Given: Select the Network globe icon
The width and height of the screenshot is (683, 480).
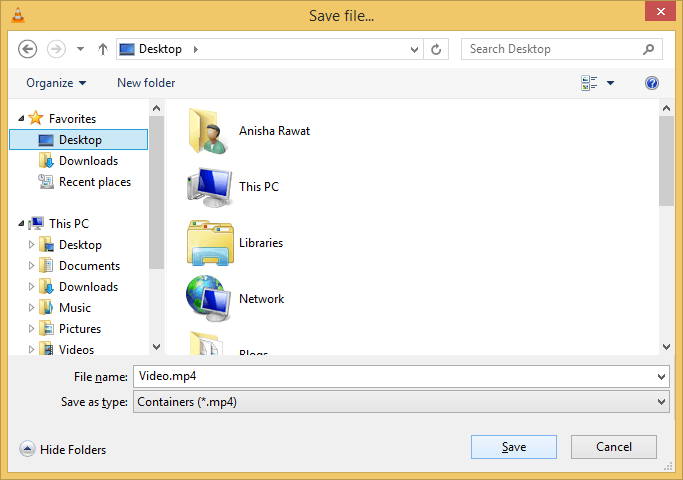Looking at the screenshot, I should pyautogui.click(x=209, y=298).
